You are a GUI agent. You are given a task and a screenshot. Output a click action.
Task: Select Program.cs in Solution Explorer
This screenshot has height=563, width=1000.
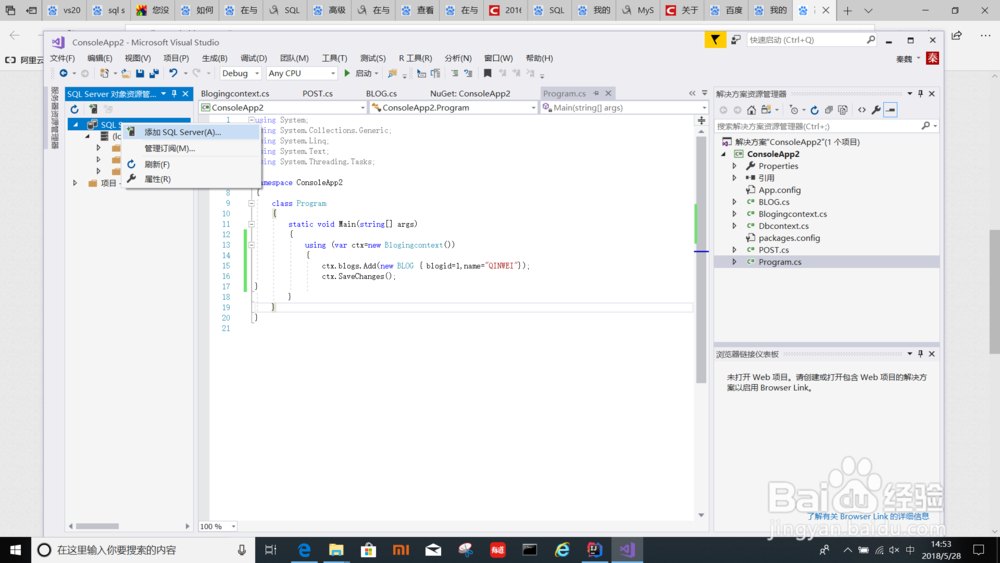pyautogui.click(x=780, y=262)
